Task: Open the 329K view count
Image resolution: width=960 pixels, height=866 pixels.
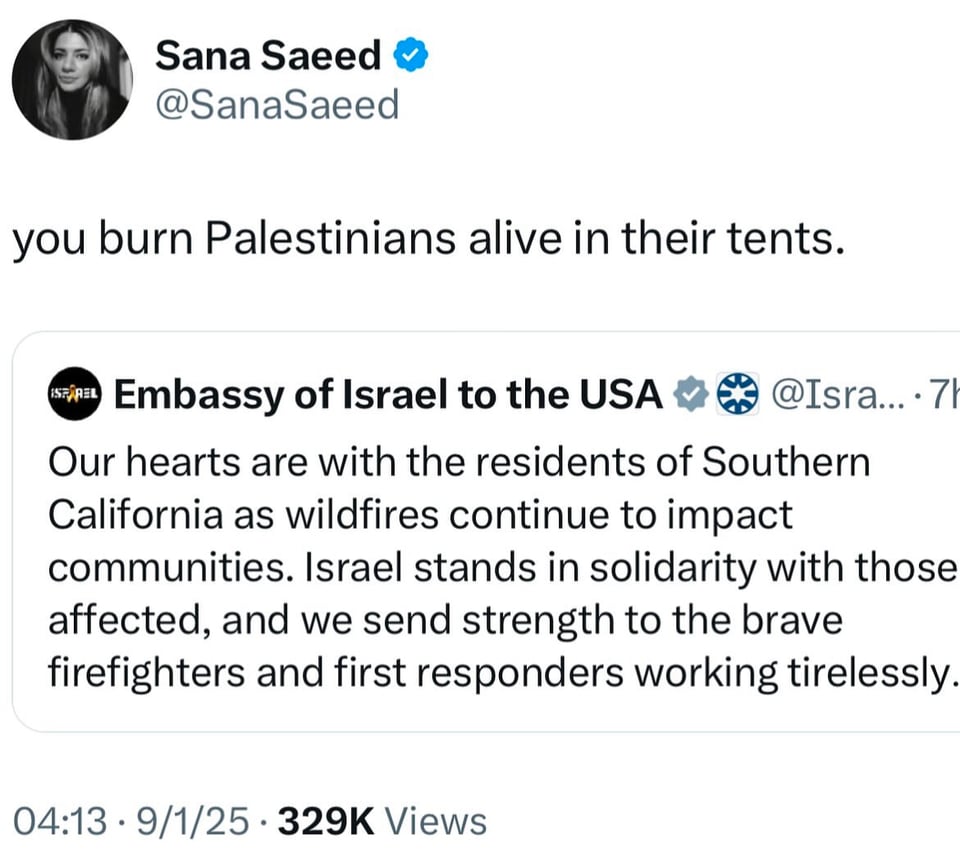Action: 326,822
